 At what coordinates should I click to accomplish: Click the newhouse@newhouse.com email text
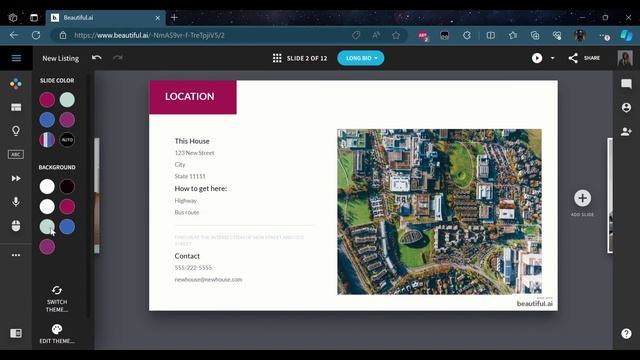coord(208,280)
